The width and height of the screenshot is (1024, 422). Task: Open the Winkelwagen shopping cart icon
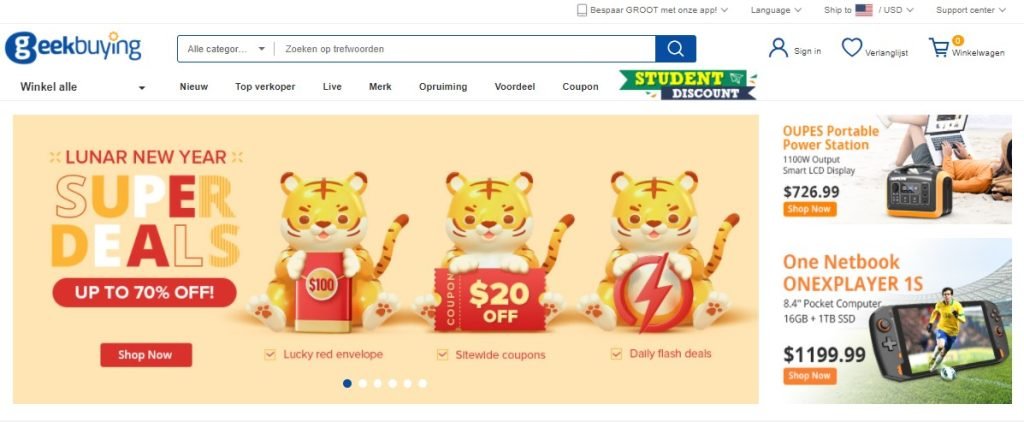click(x=939, y=48)
